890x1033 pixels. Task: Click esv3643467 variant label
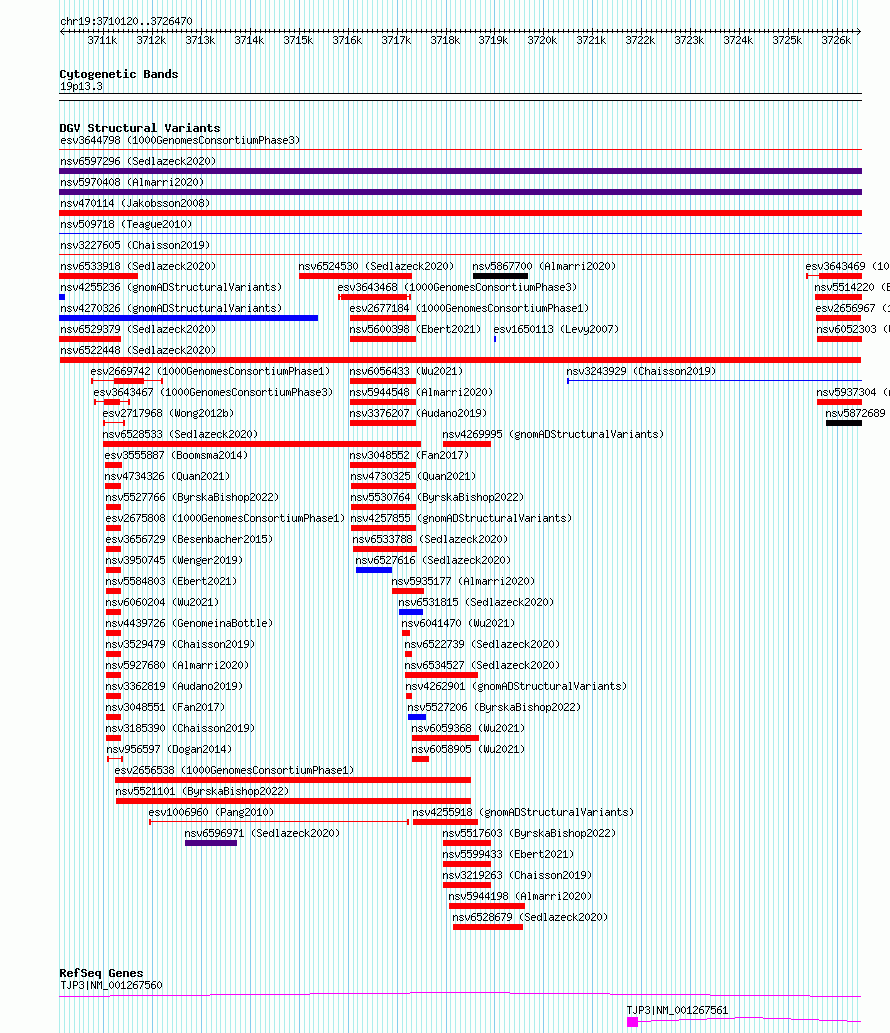[x=213, y=393]
